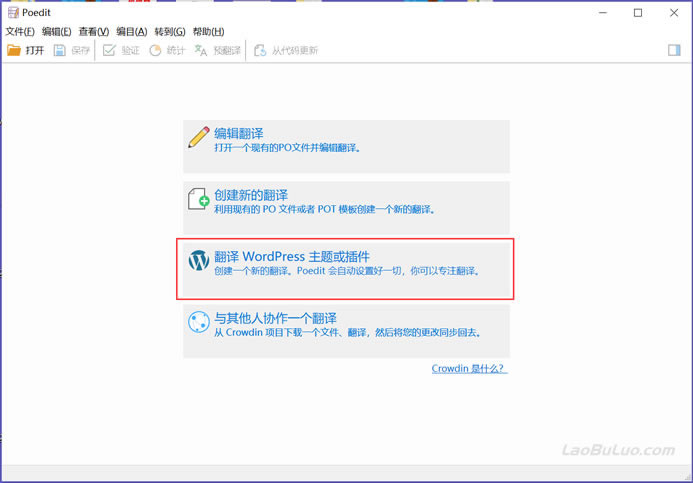Click the 统计 toolbar label

pyautogui.click(x=176, y=50)
